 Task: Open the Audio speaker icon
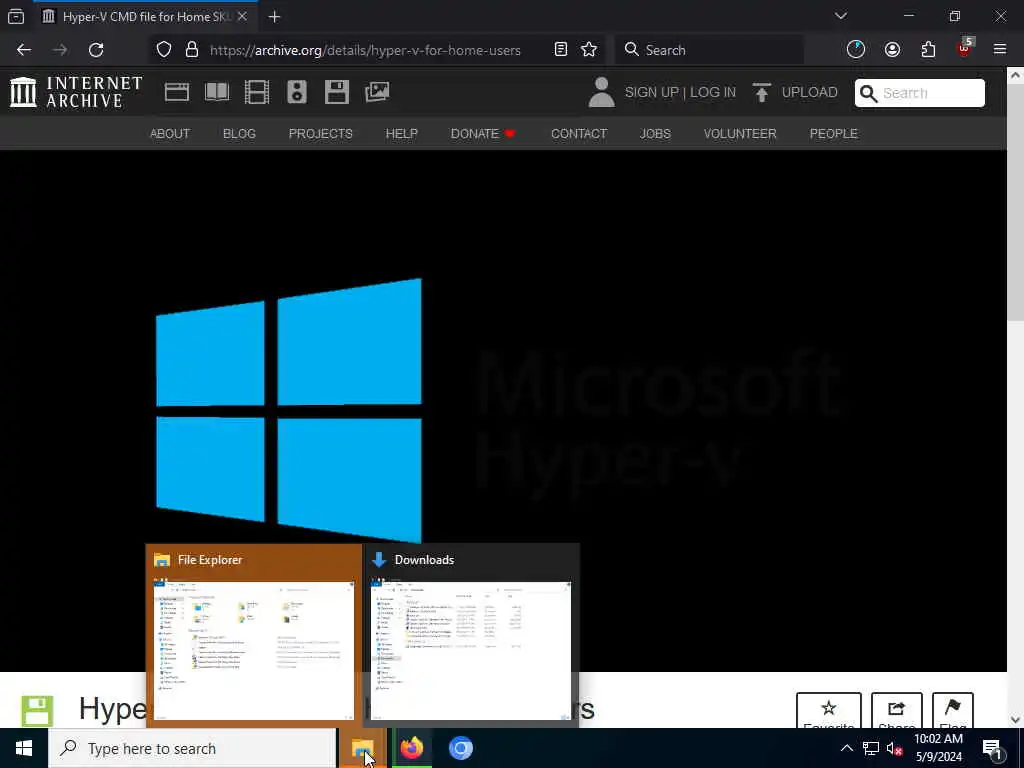[x=297, y=92]
